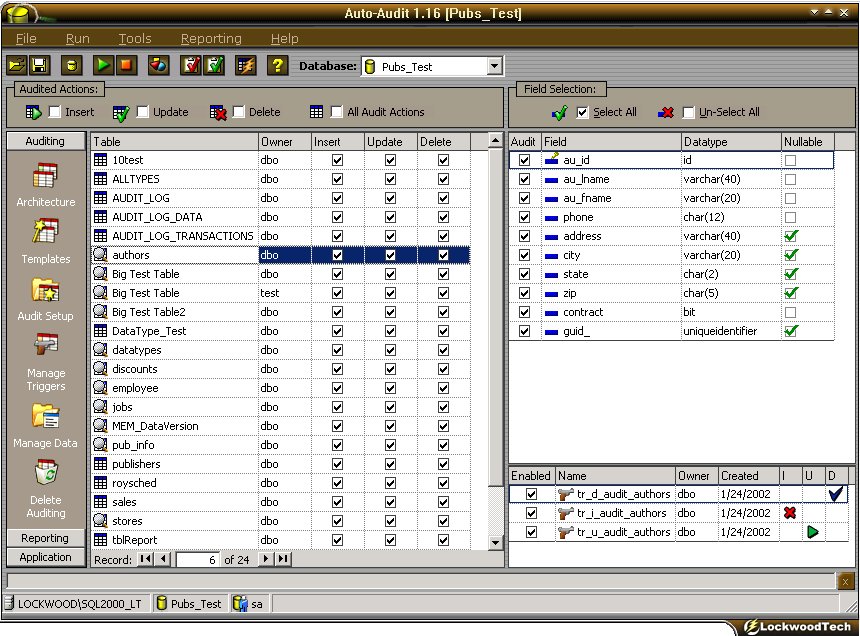Select the employee table row
Screen dimensions: 860x636
click(x=281, y=388)
